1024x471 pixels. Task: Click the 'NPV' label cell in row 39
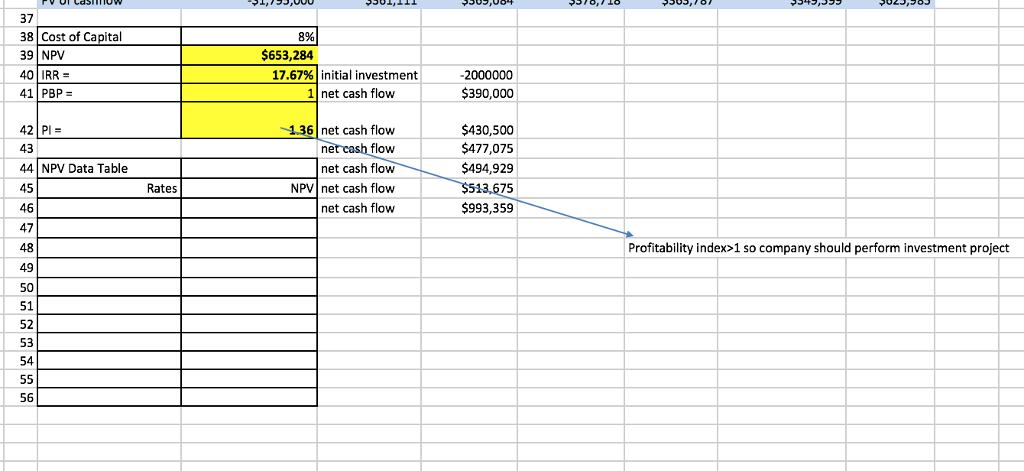tap(109, 55)
